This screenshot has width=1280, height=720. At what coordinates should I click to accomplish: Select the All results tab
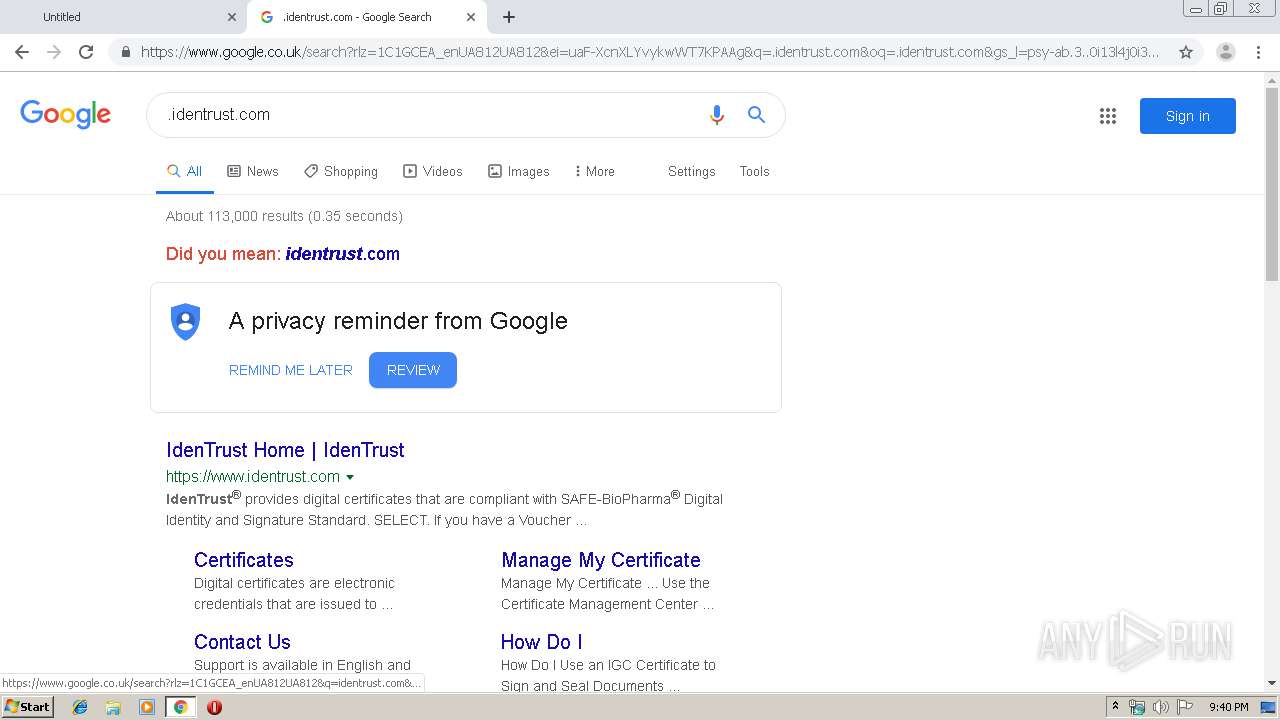[x=185, y=172]
